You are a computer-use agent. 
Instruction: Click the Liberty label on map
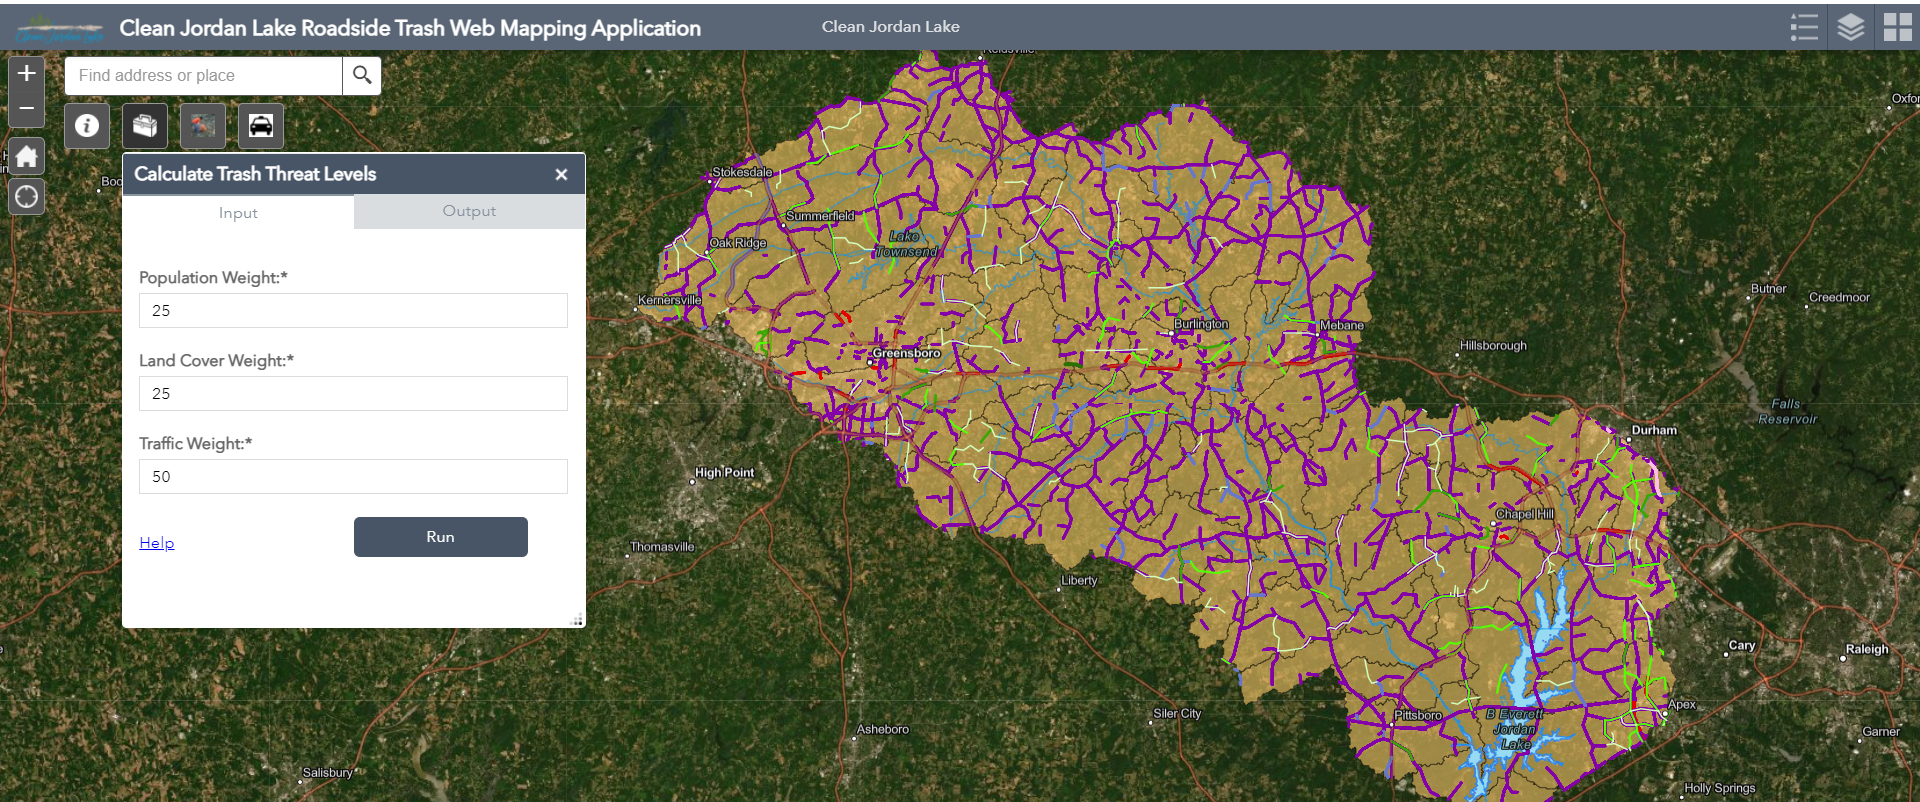click(1079, 580)
